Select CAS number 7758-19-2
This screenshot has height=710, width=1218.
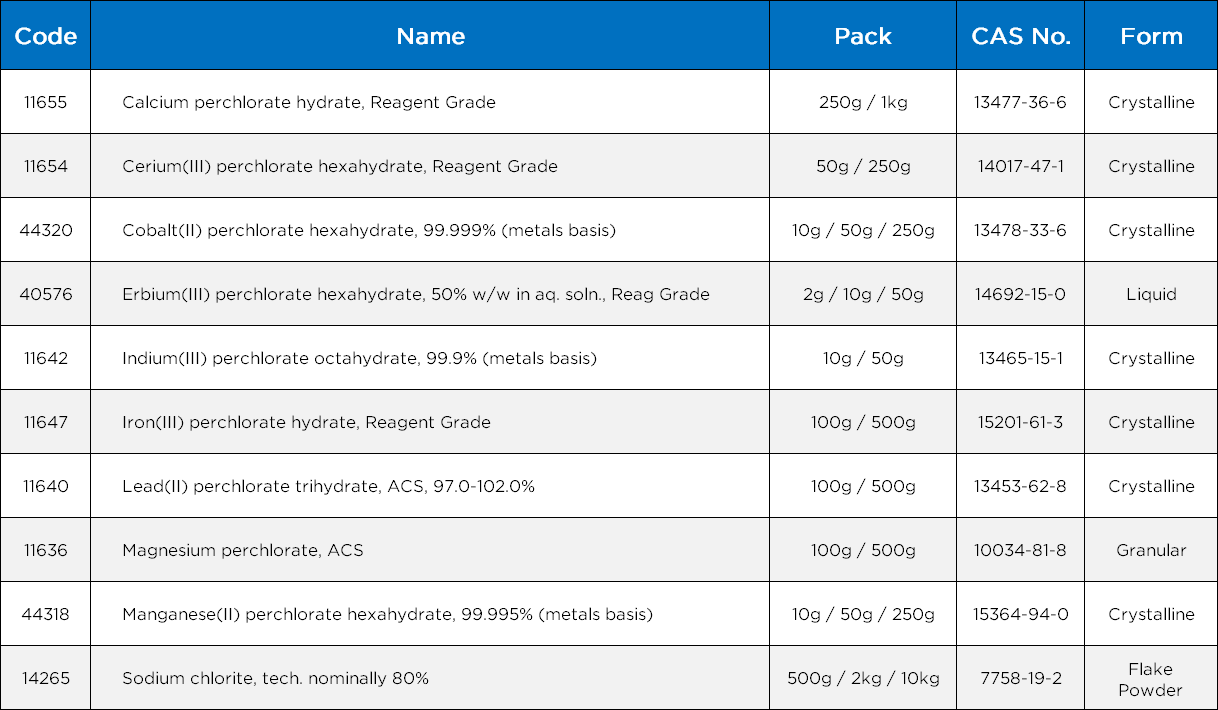click(x=1020, y=678)
